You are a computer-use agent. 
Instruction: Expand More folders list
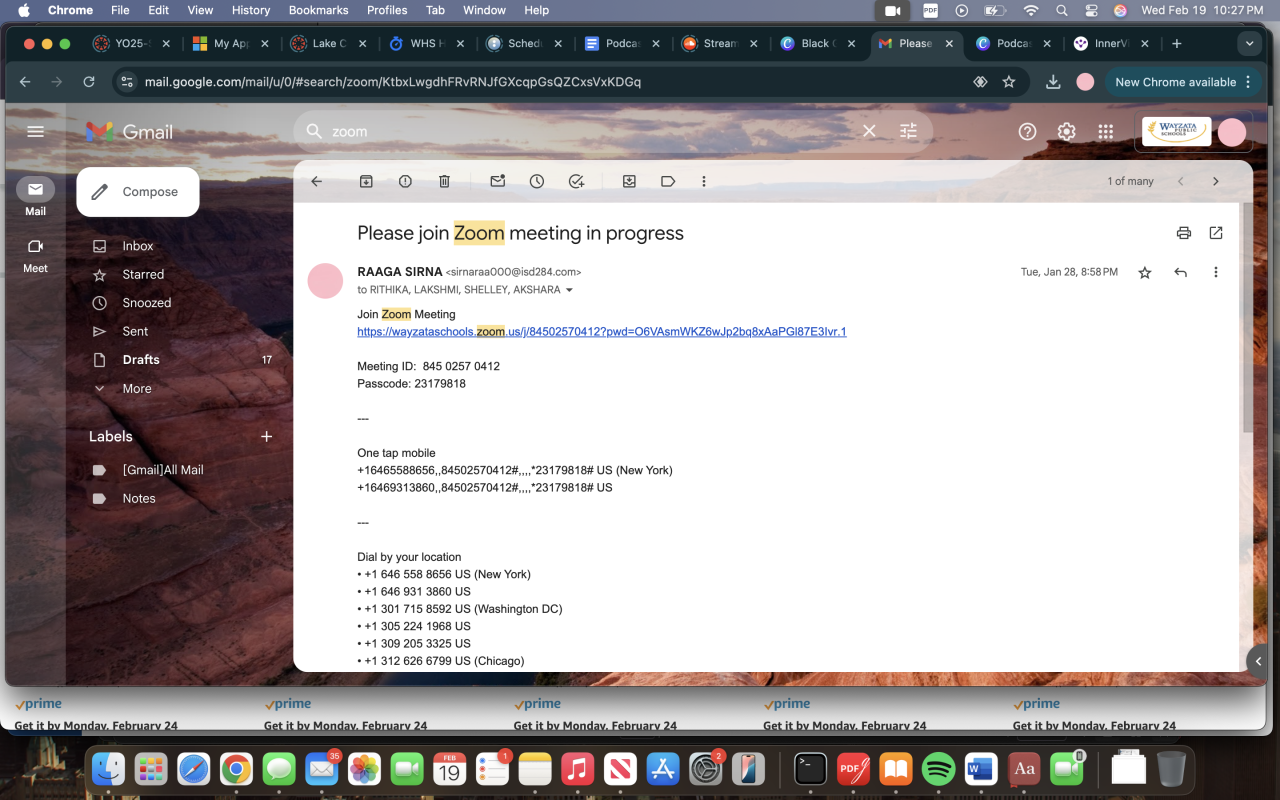137,389
